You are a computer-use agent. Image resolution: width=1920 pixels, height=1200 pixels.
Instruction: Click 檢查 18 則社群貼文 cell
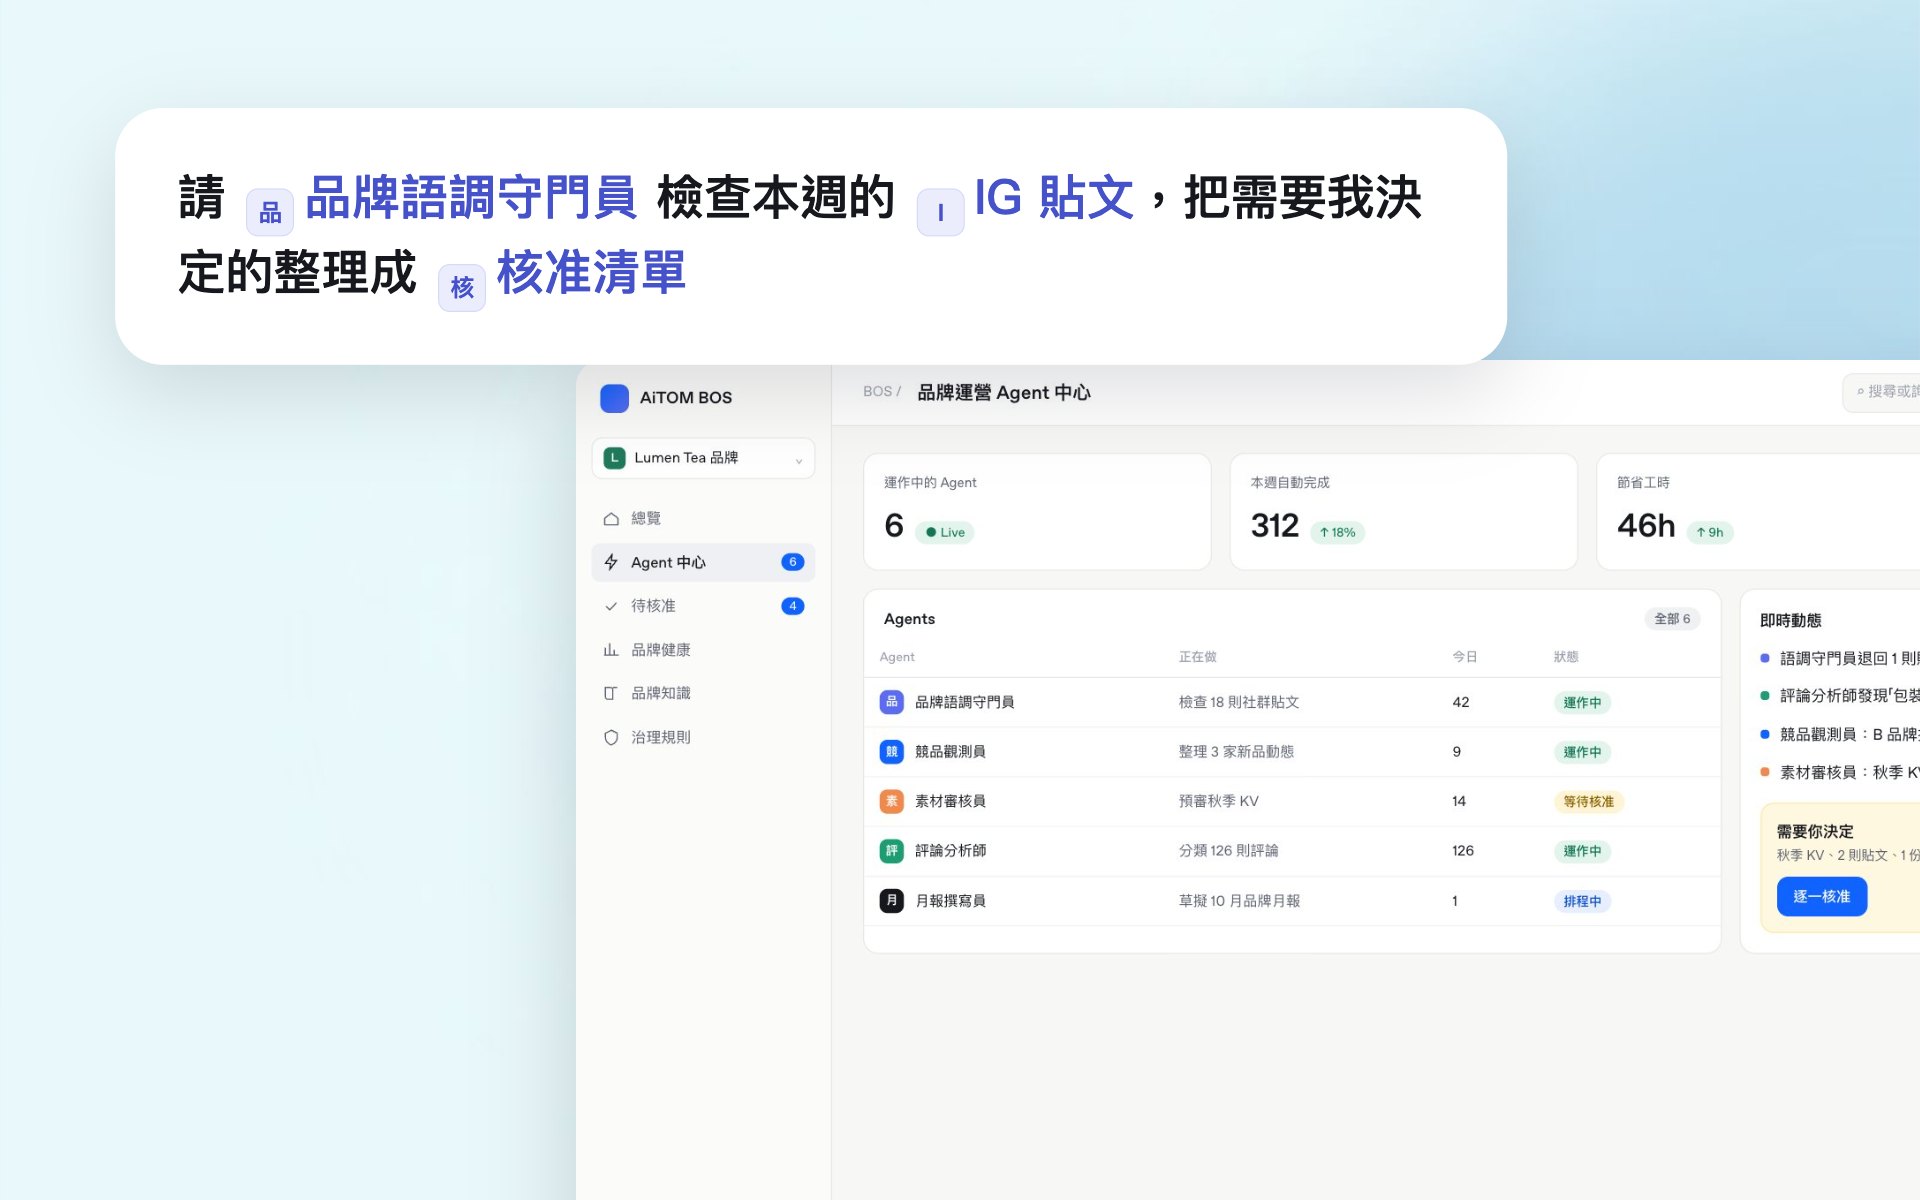pos(1239,702)
